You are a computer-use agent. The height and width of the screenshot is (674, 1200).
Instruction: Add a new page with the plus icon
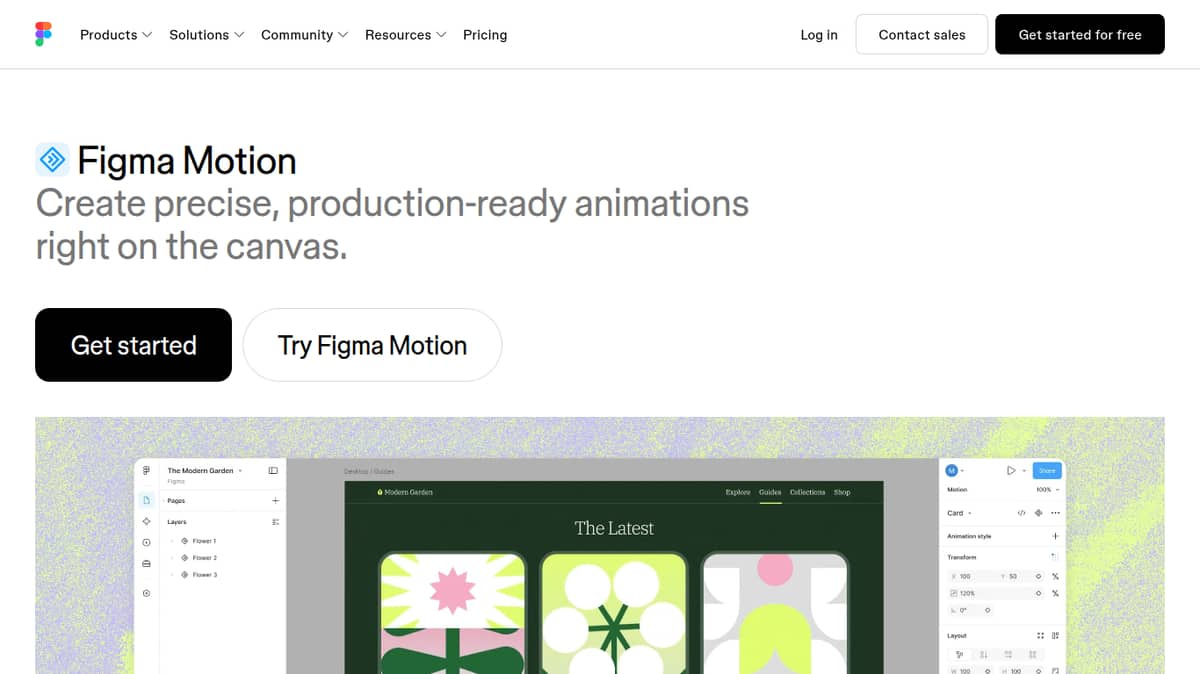tap(276, 501)
